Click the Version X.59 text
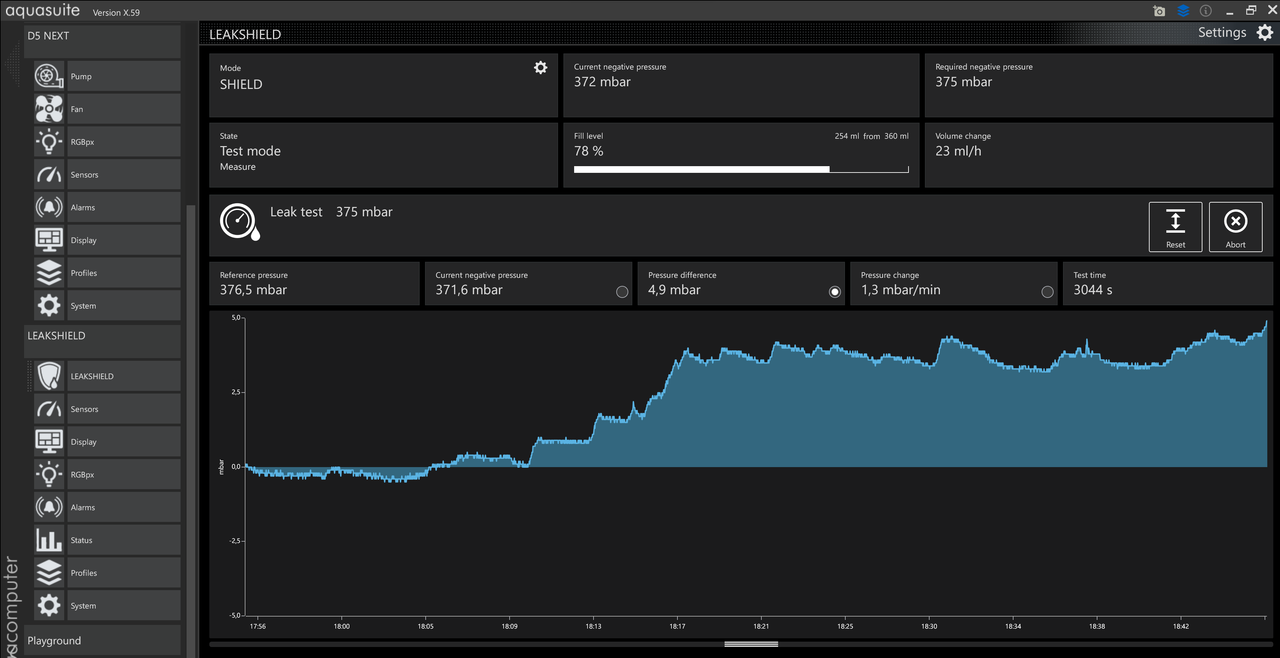The width and height of the screenshot is (1280, 658). pyautogui.click(x=116, y=12)
